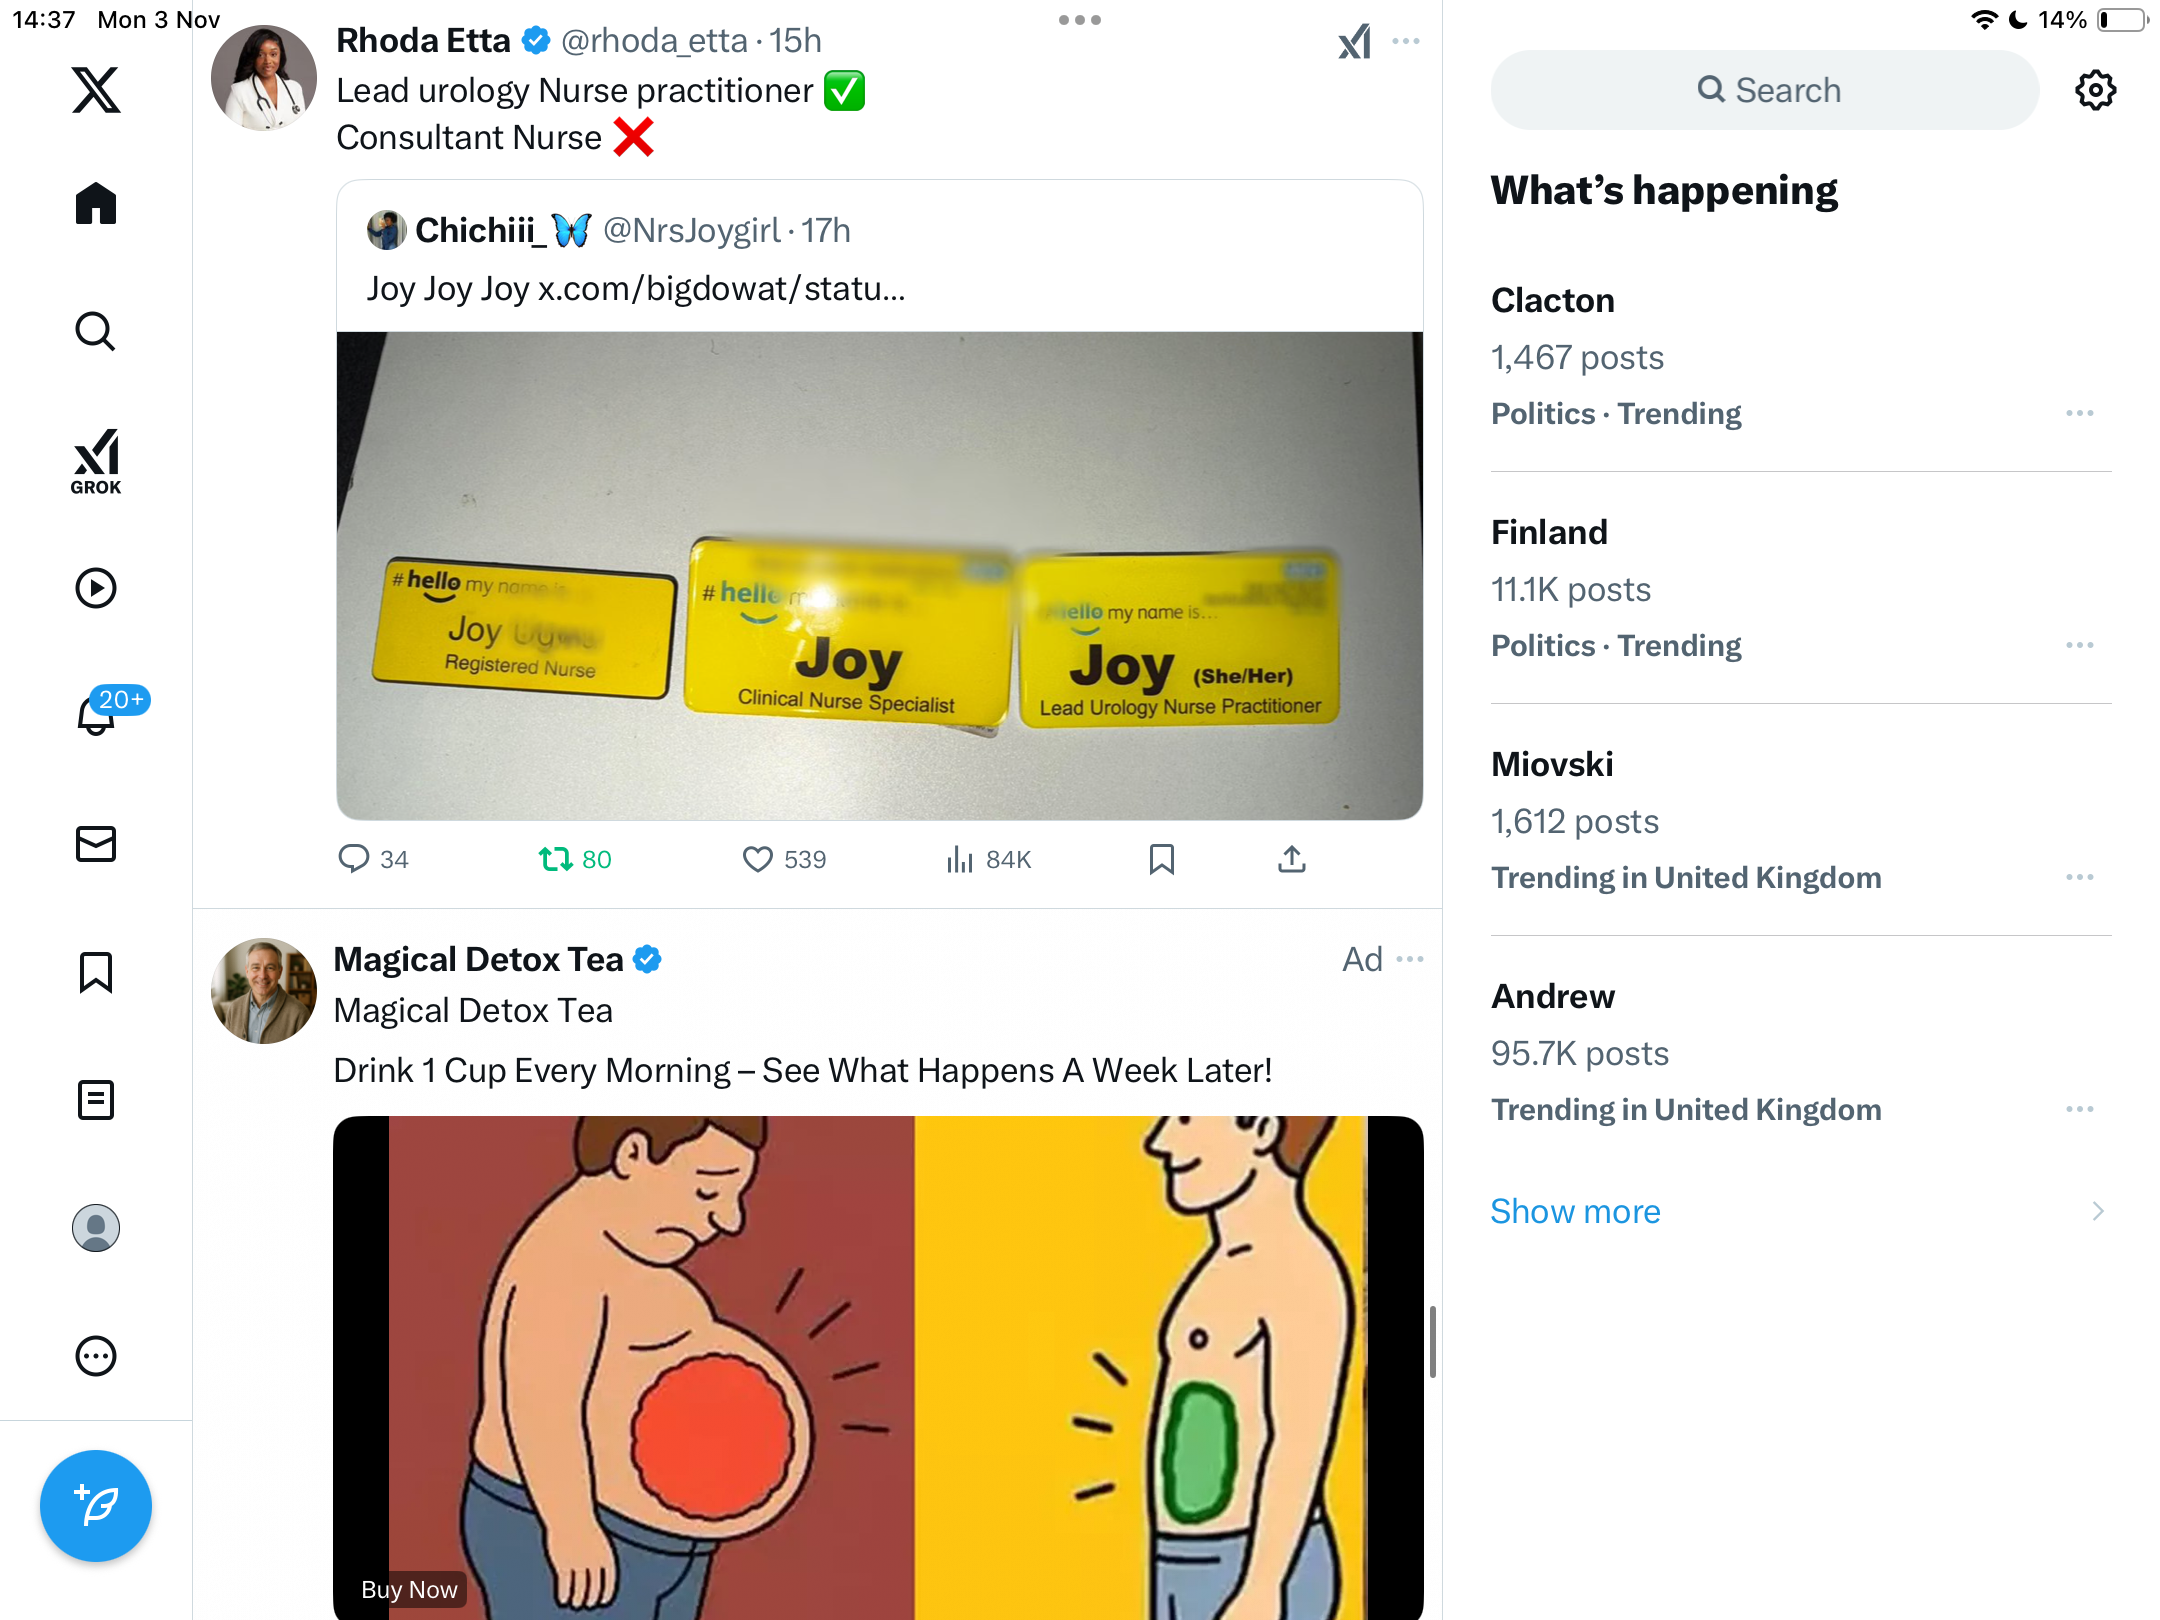
Task: Like Rhoda Etta's post
Action: 758,859
